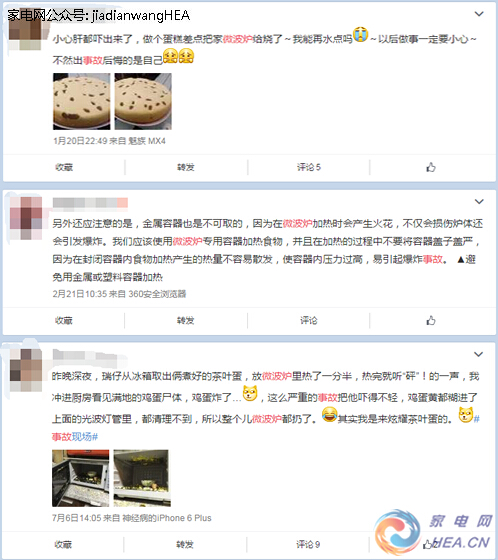Screen dimensions: 498x560
Task: Like the second post about metal containers
Action: [x=431, y=320]
